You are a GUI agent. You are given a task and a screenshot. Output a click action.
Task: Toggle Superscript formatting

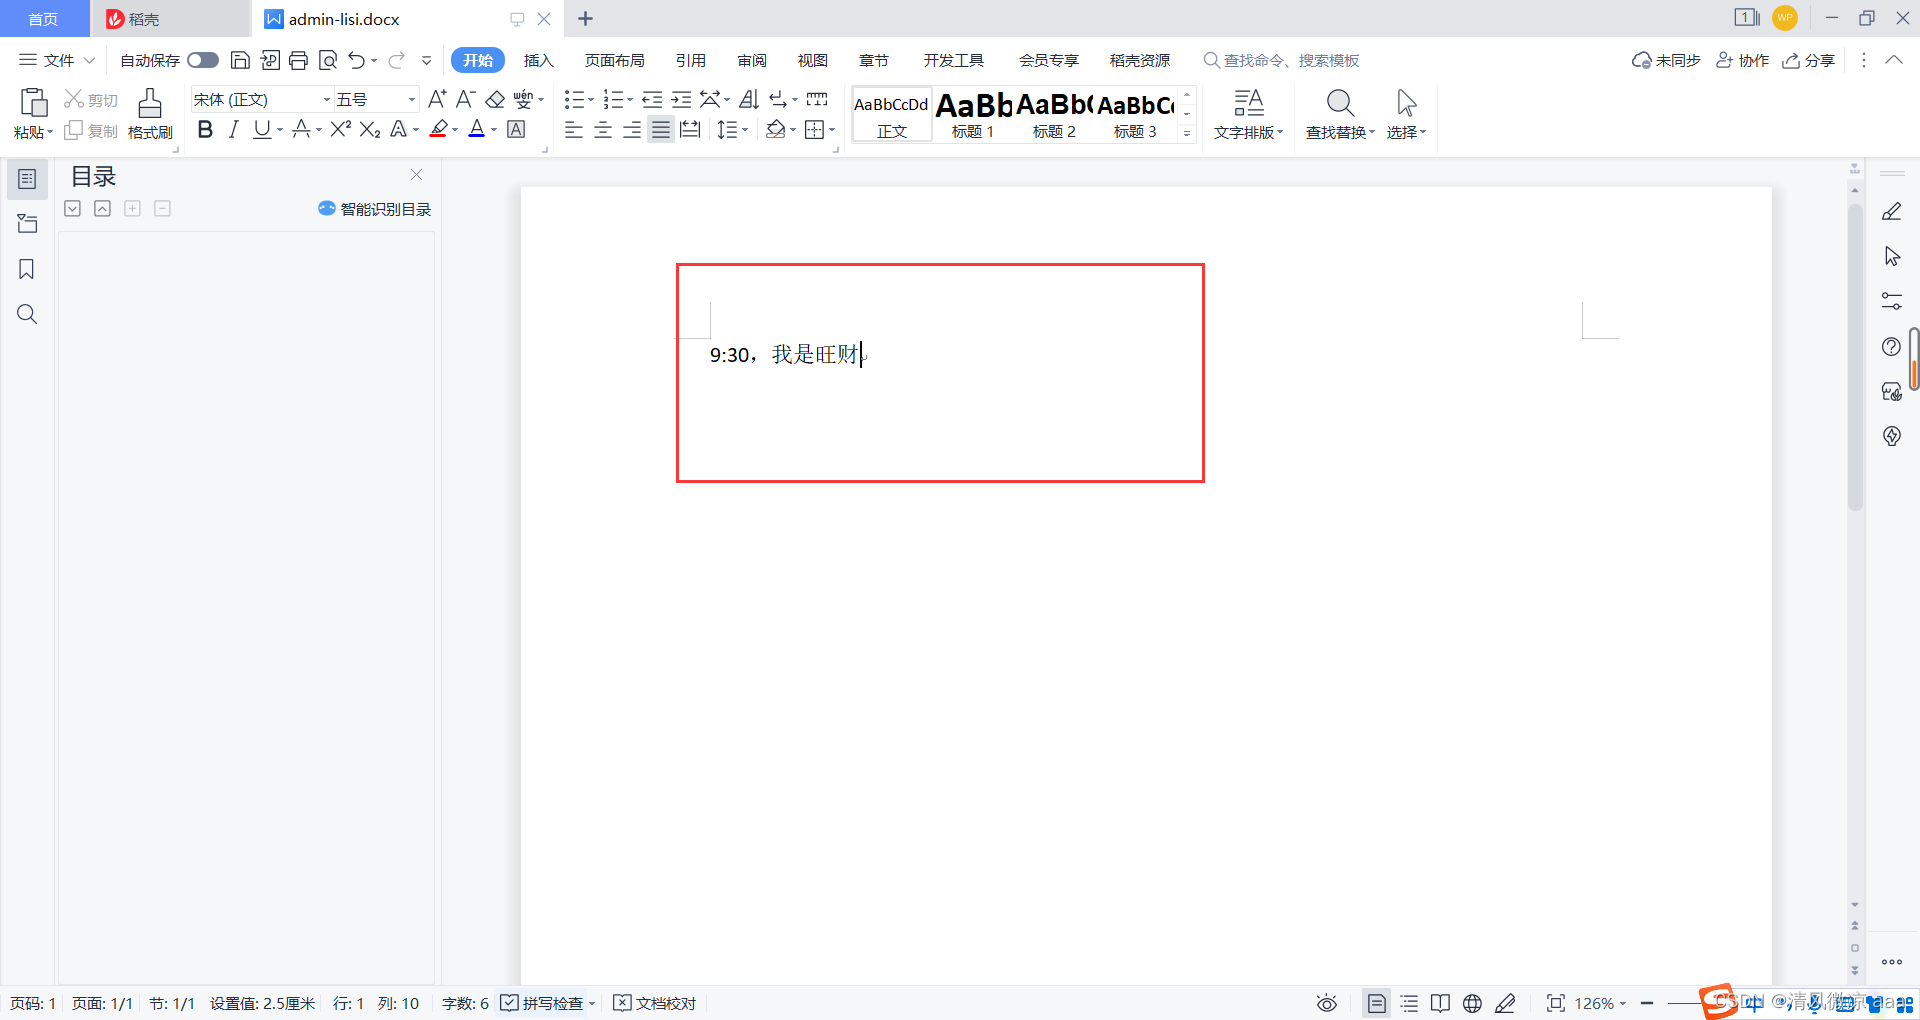click(x=340, y=129)
